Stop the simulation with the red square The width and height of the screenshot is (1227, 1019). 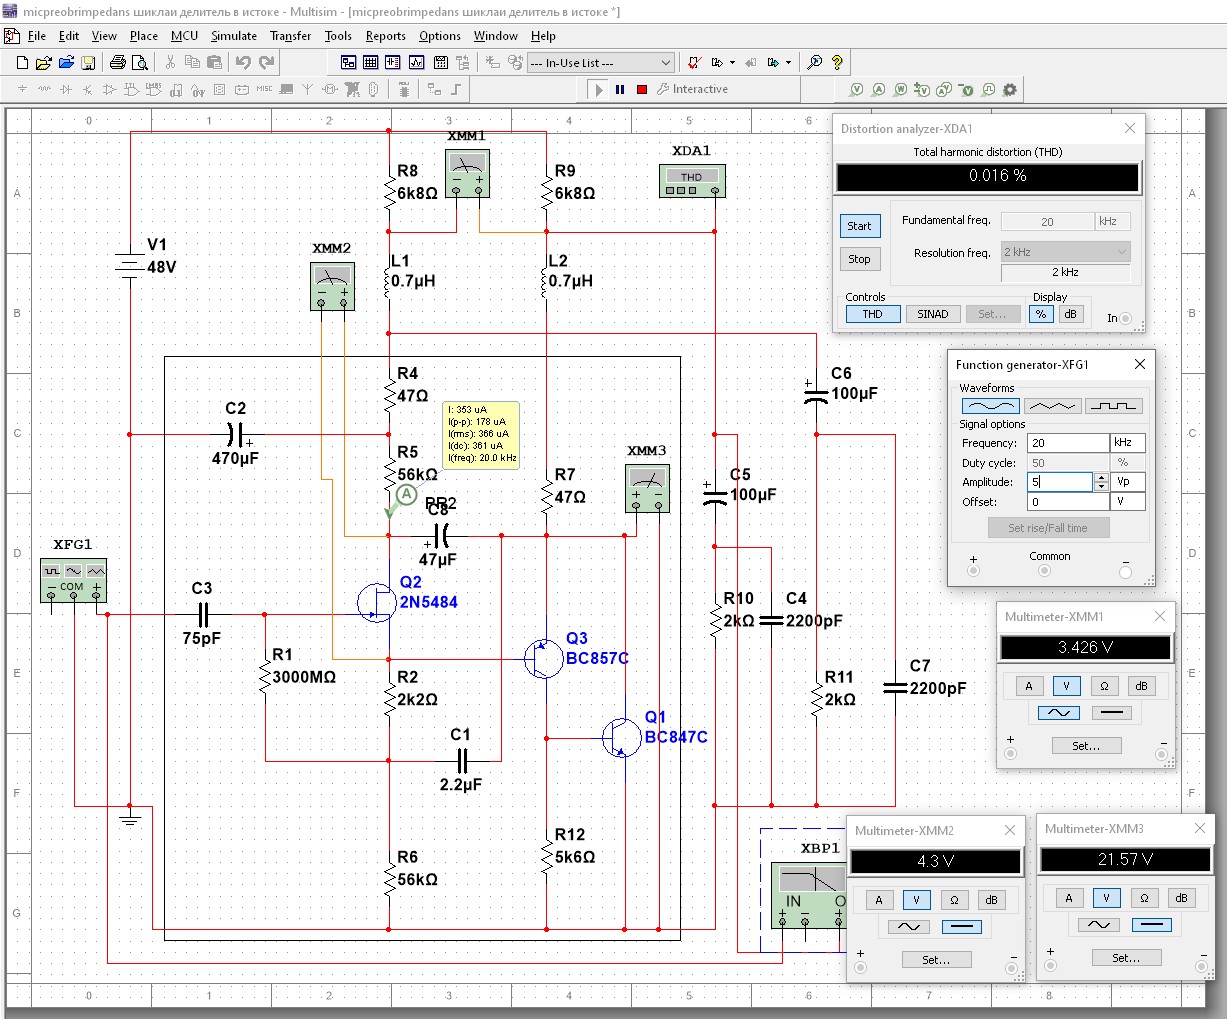tap(642, 89)
